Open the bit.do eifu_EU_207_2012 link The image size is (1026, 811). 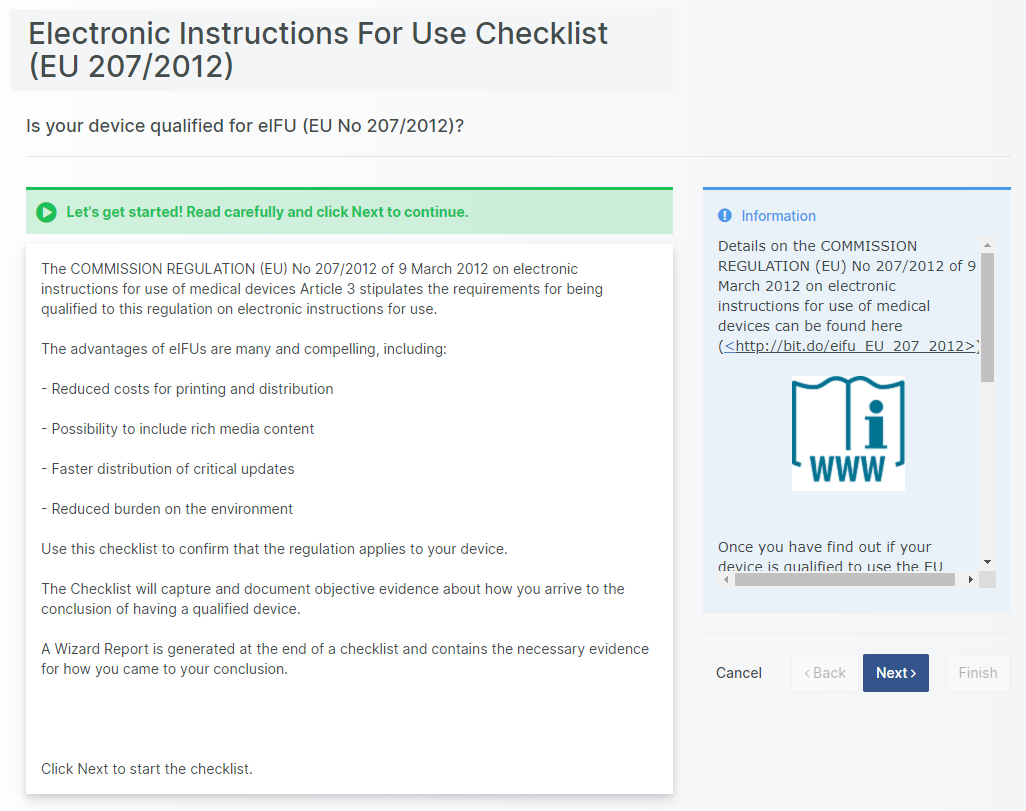(x=850, y=346)
